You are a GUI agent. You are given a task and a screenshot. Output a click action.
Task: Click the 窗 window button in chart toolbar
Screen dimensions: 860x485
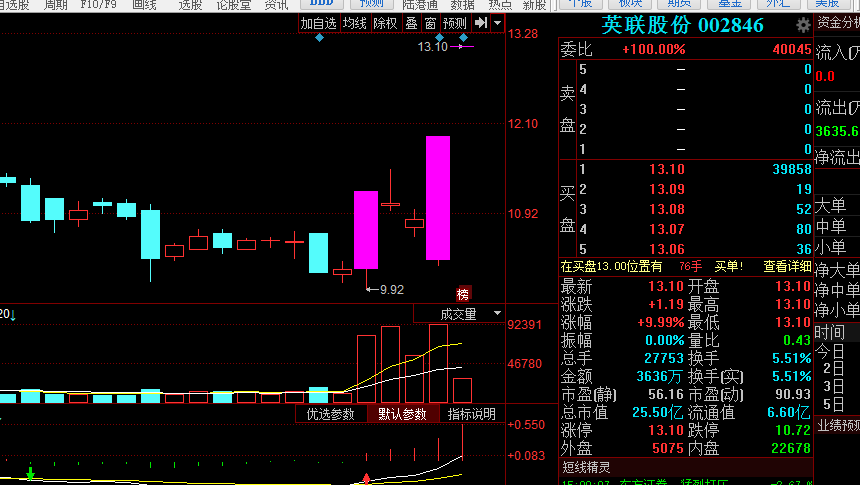click(429, 23)
